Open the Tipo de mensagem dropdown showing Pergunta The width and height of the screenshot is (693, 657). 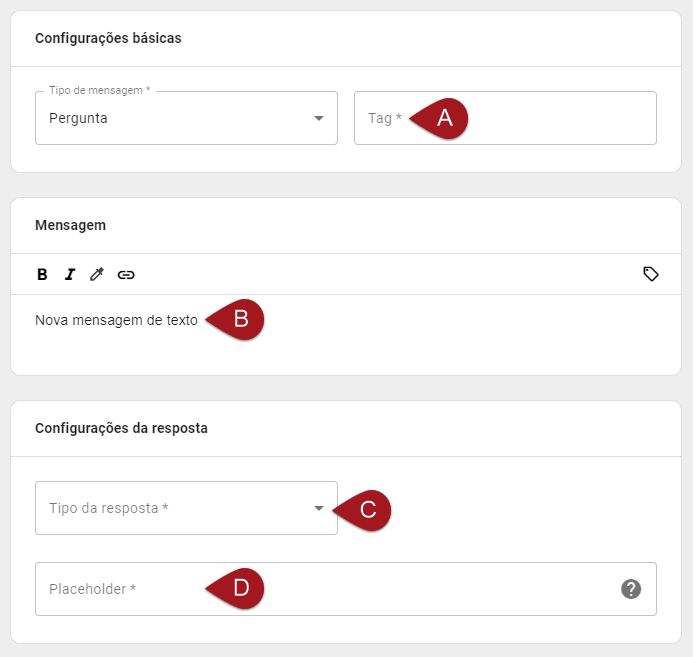[170, 118]
